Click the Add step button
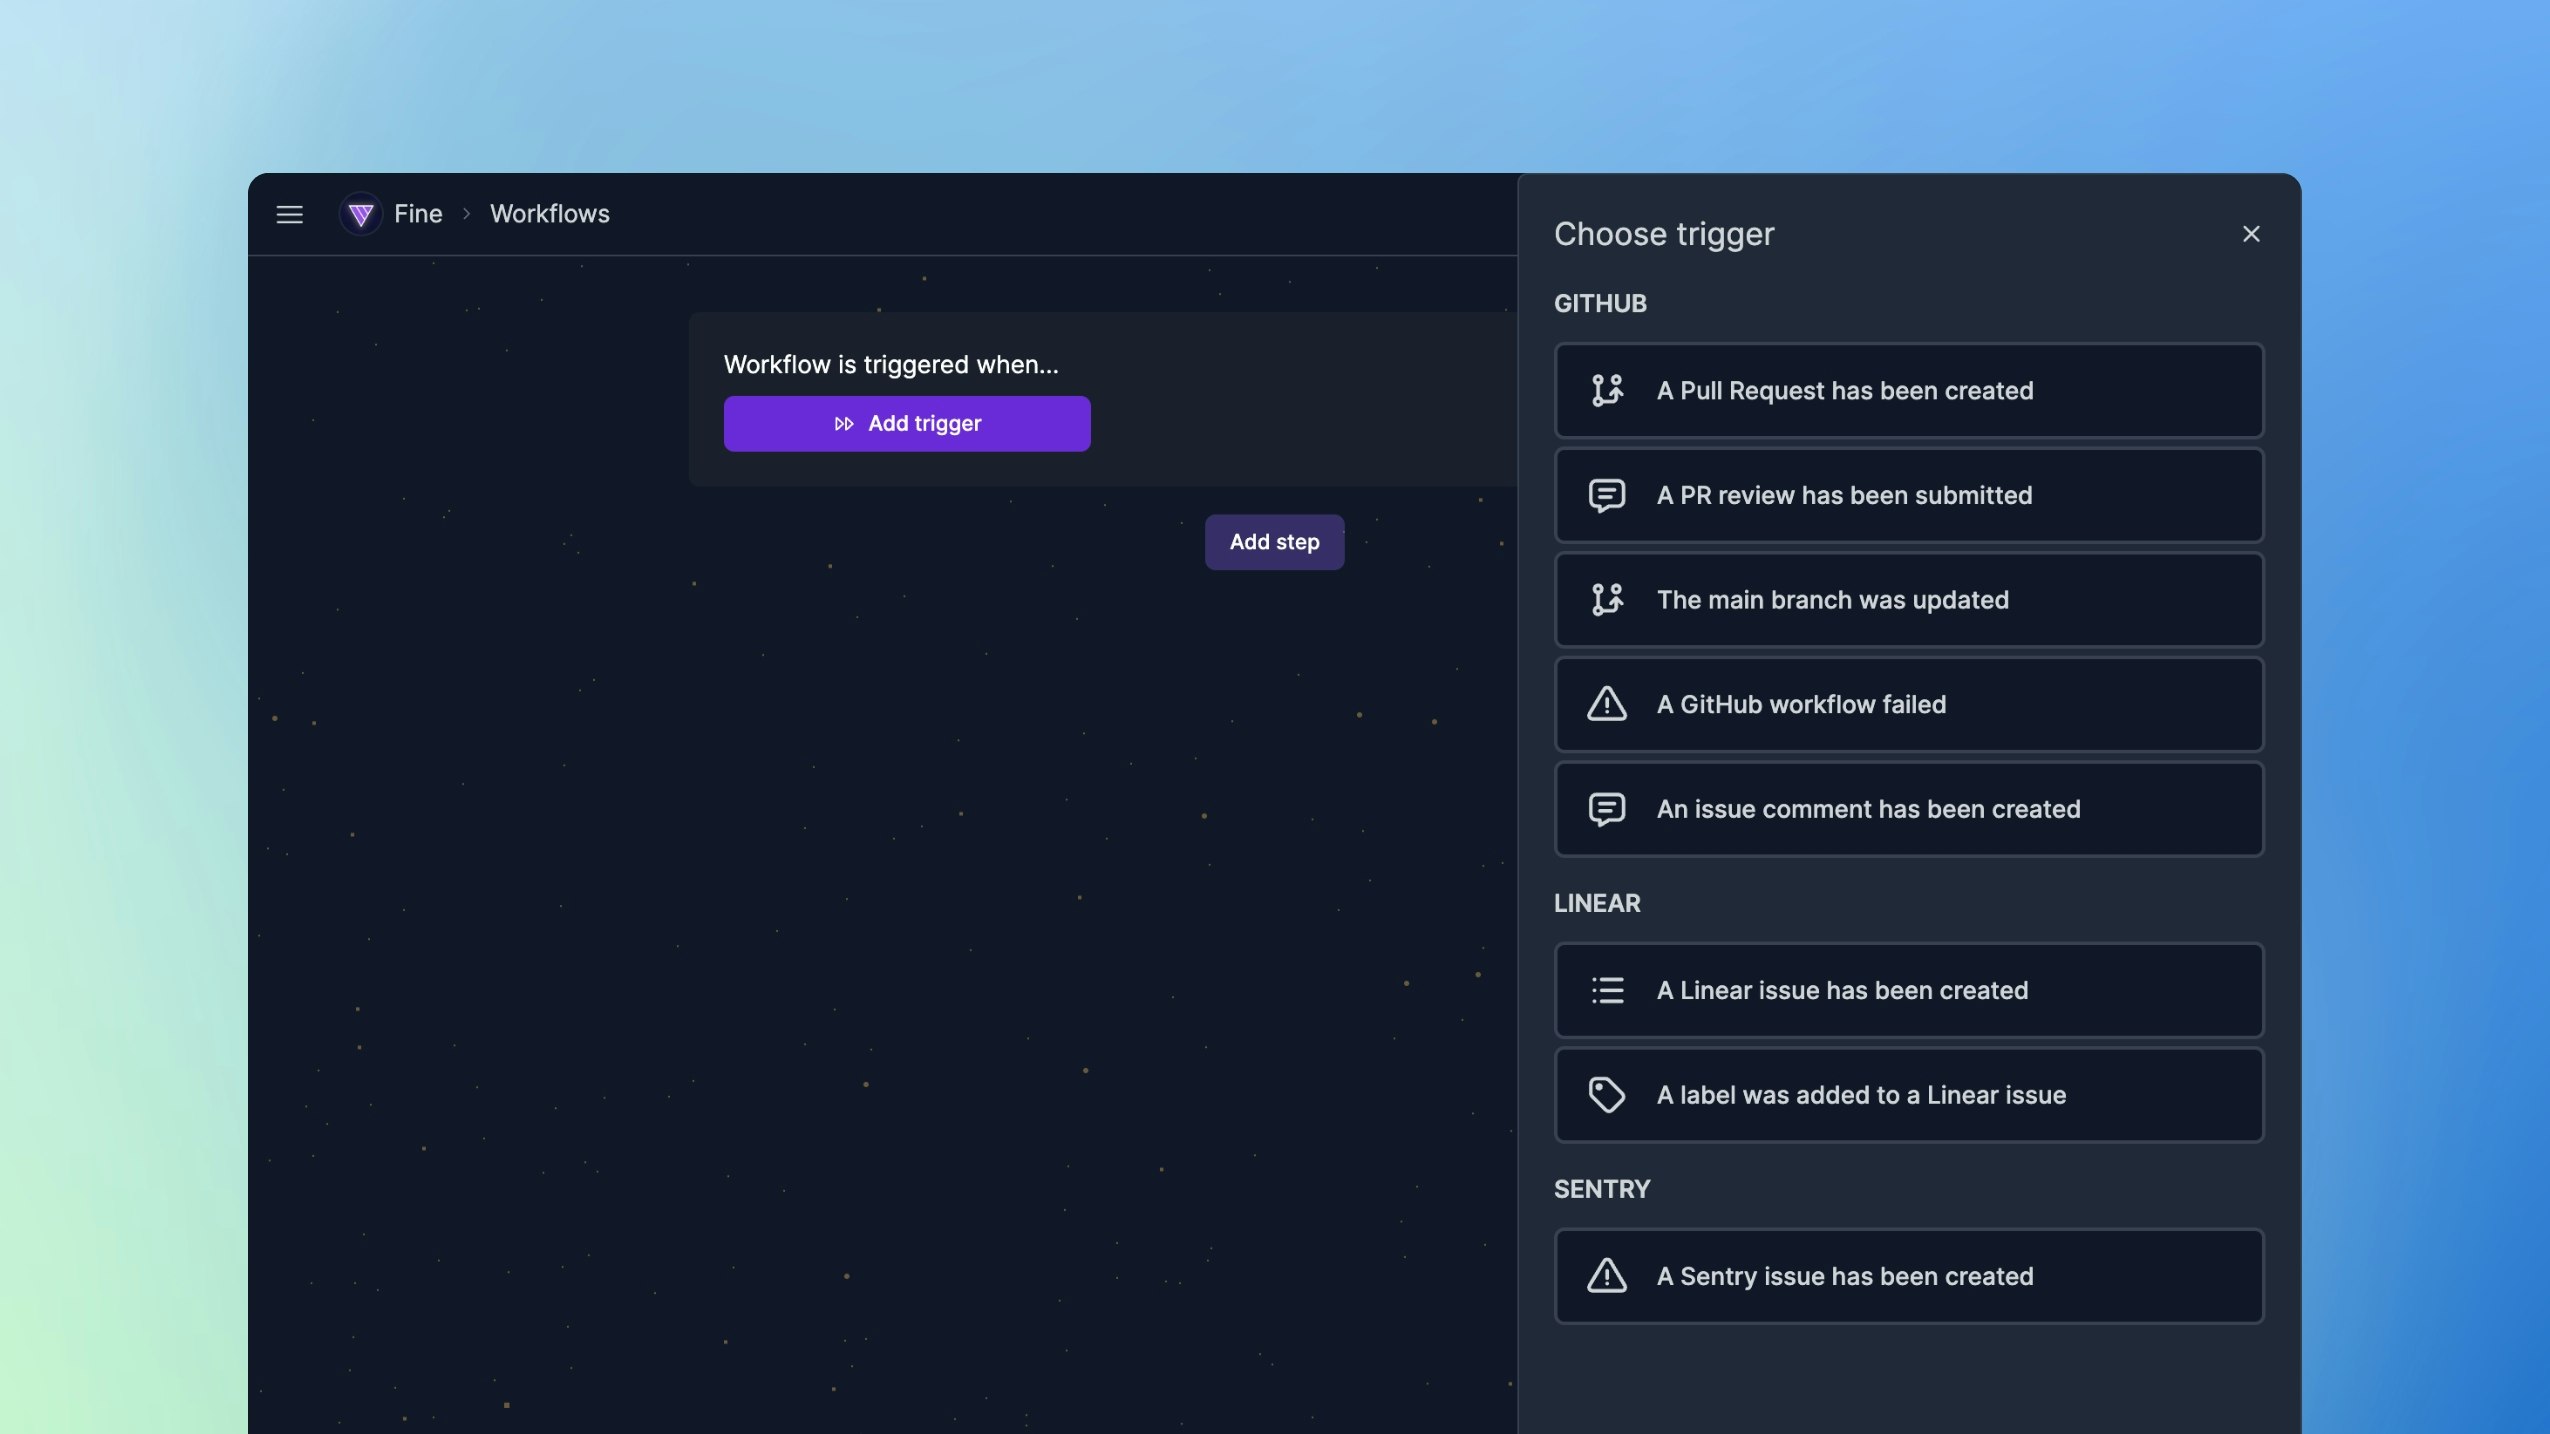 pos(1274,542)
